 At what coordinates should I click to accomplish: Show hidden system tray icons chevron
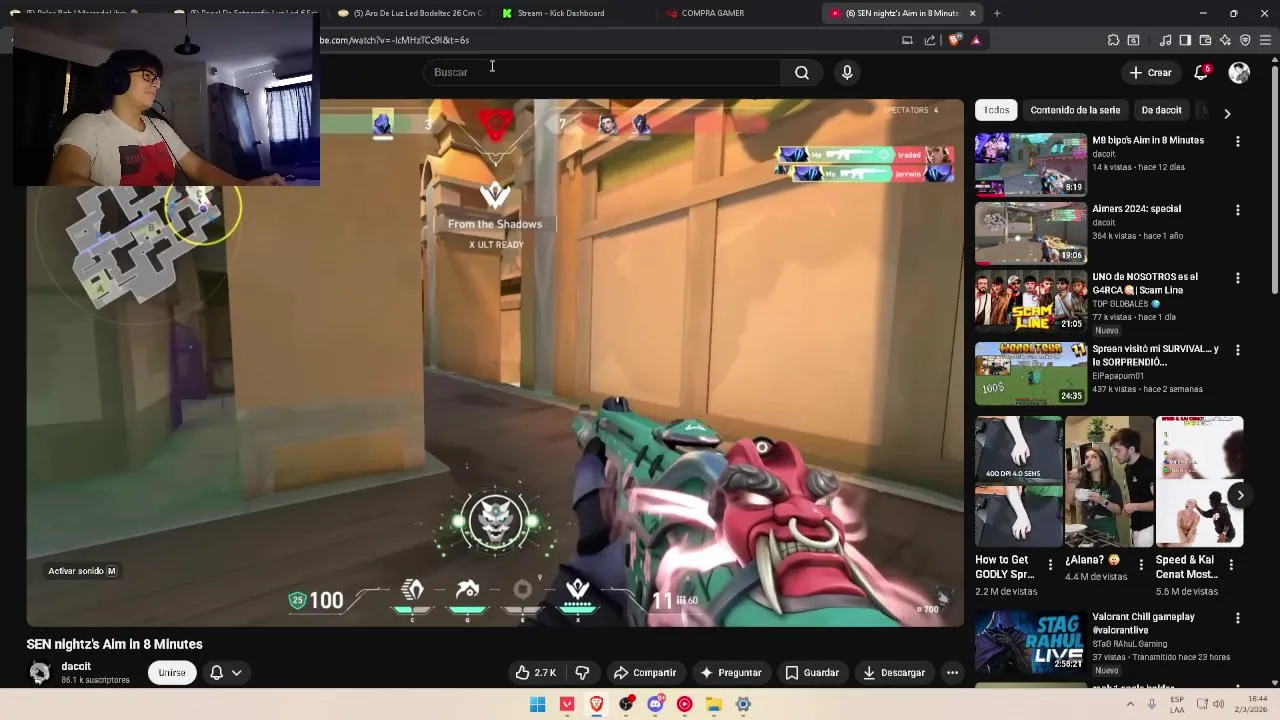[1130, 704]
